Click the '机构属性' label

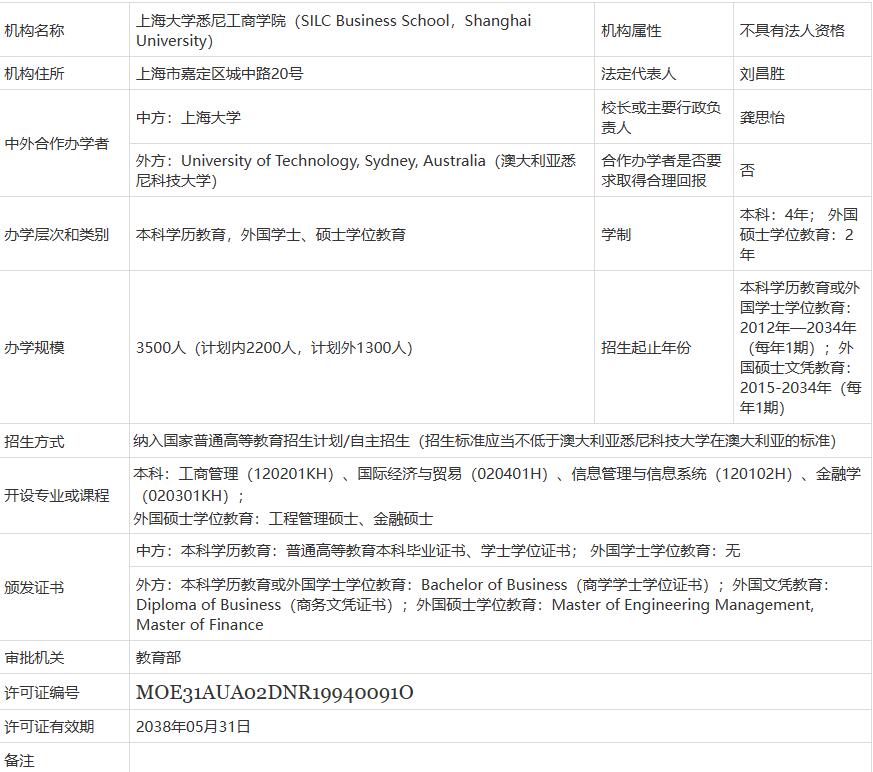coord(631,30)
